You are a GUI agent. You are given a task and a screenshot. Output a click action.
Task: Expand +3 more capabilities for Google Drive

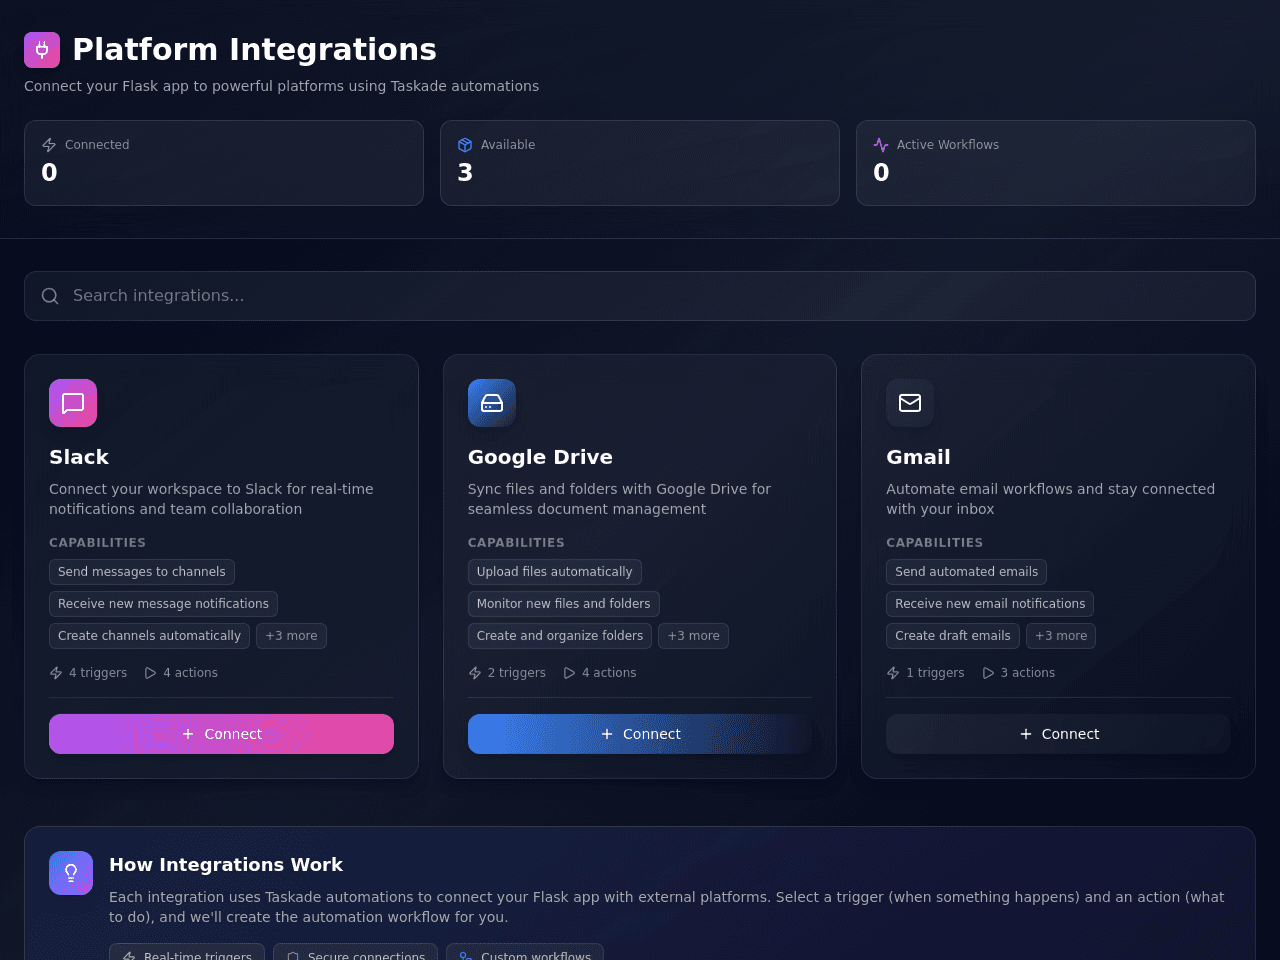click(x=693, y=636)
